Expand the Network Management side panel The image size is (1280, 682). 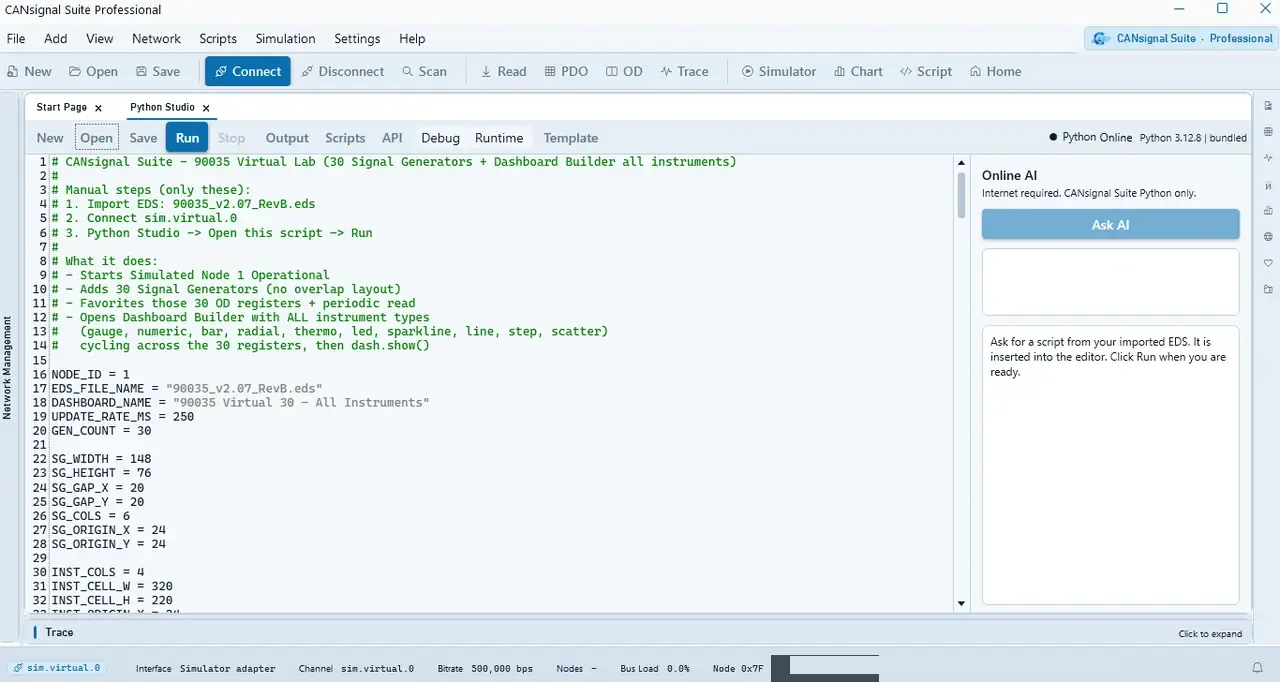coord(7,367)
